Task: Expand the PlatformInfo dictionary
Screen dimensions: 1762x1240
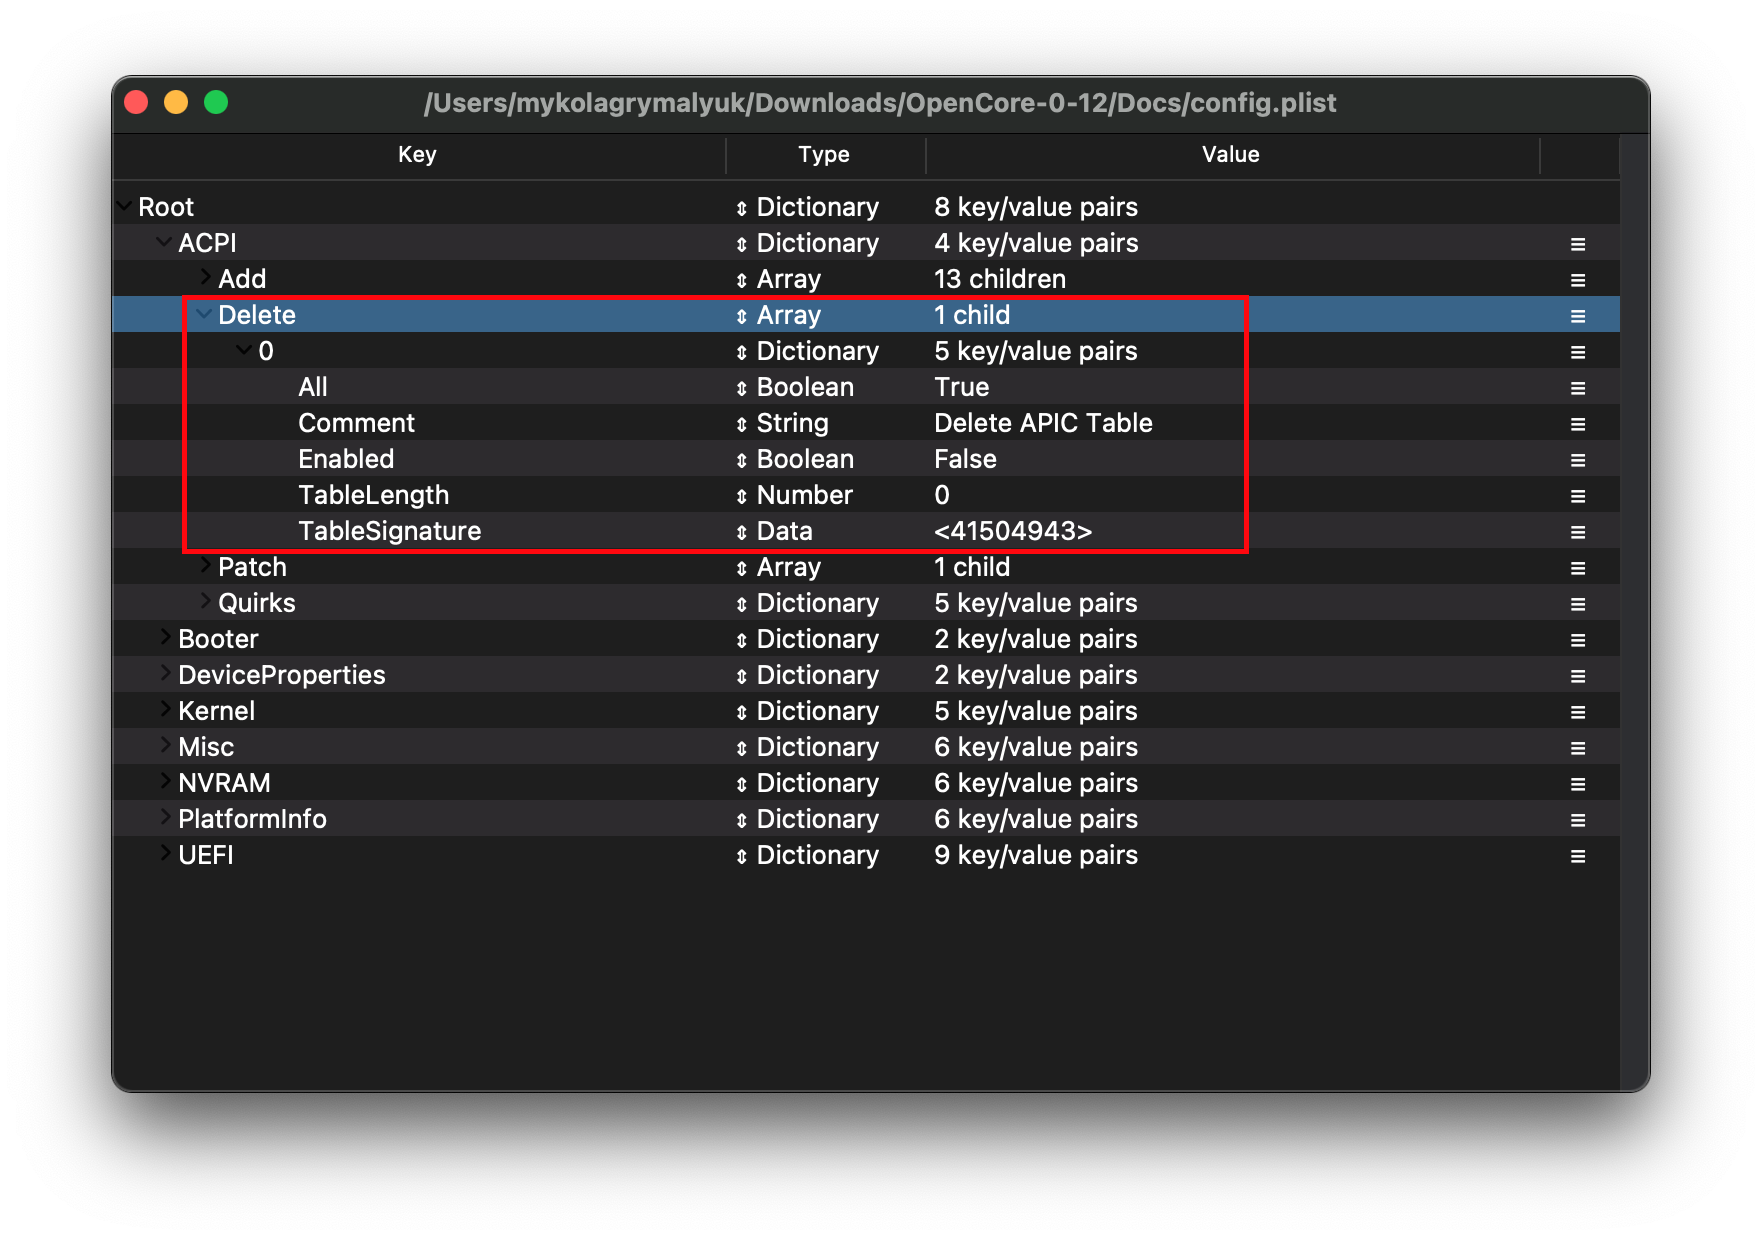Action: 165,817
